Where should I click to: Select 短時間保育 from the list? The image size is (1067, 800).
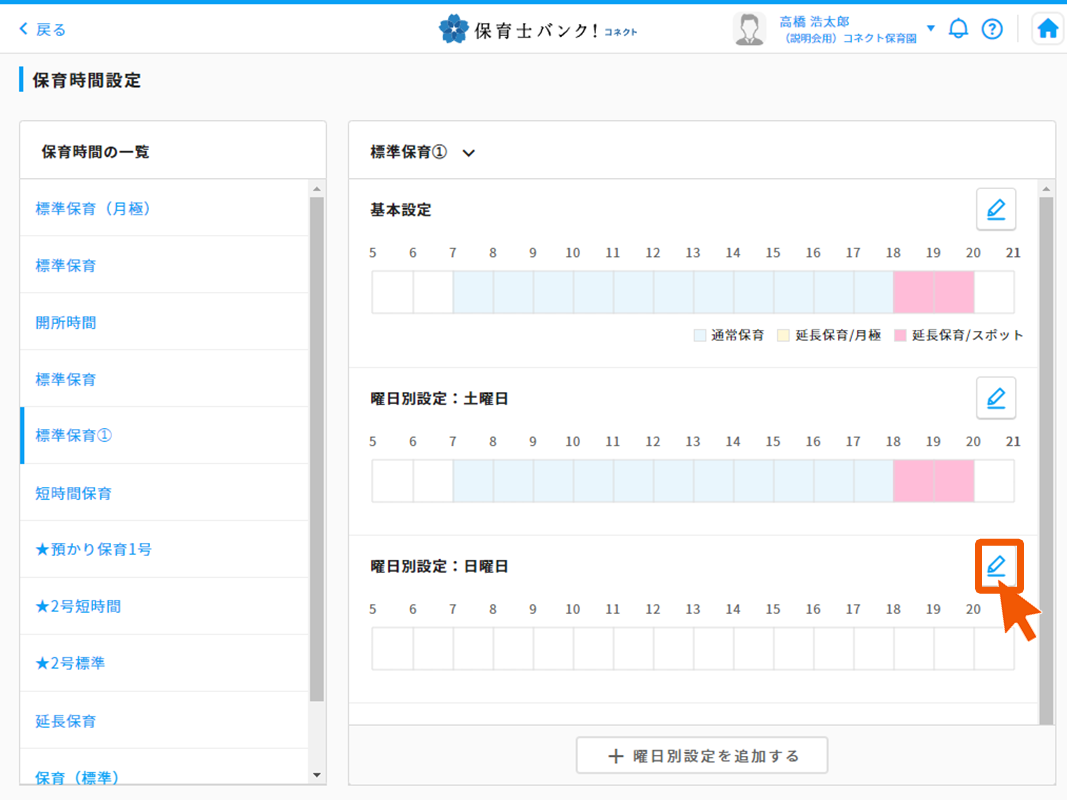coord(74,493)
